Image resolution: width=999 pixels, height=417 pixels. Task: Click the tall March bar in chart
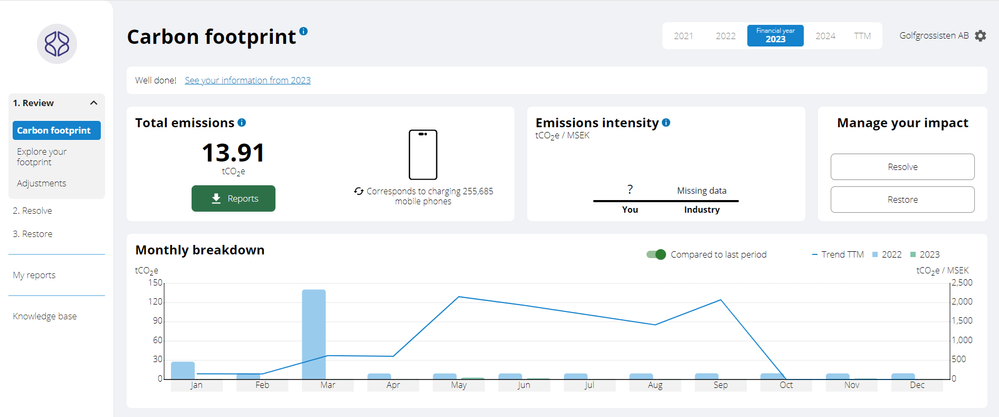314,332
